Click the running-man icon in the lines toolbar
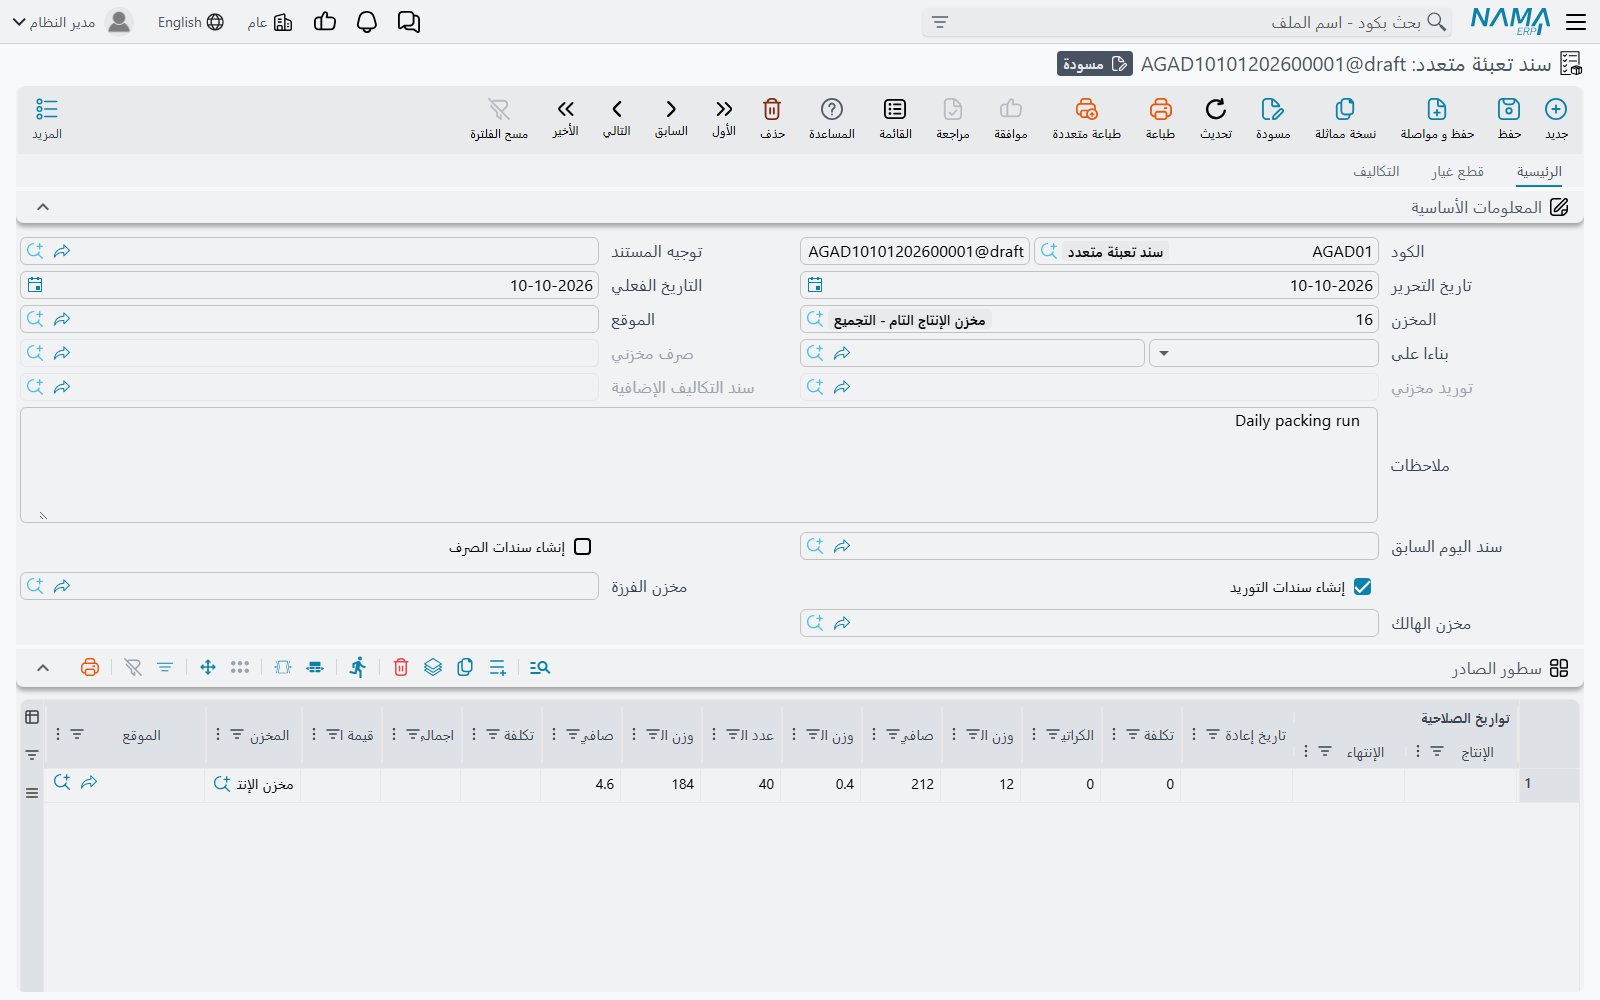The height and width of the screenshot is (1000, 1600). (358, 667)
